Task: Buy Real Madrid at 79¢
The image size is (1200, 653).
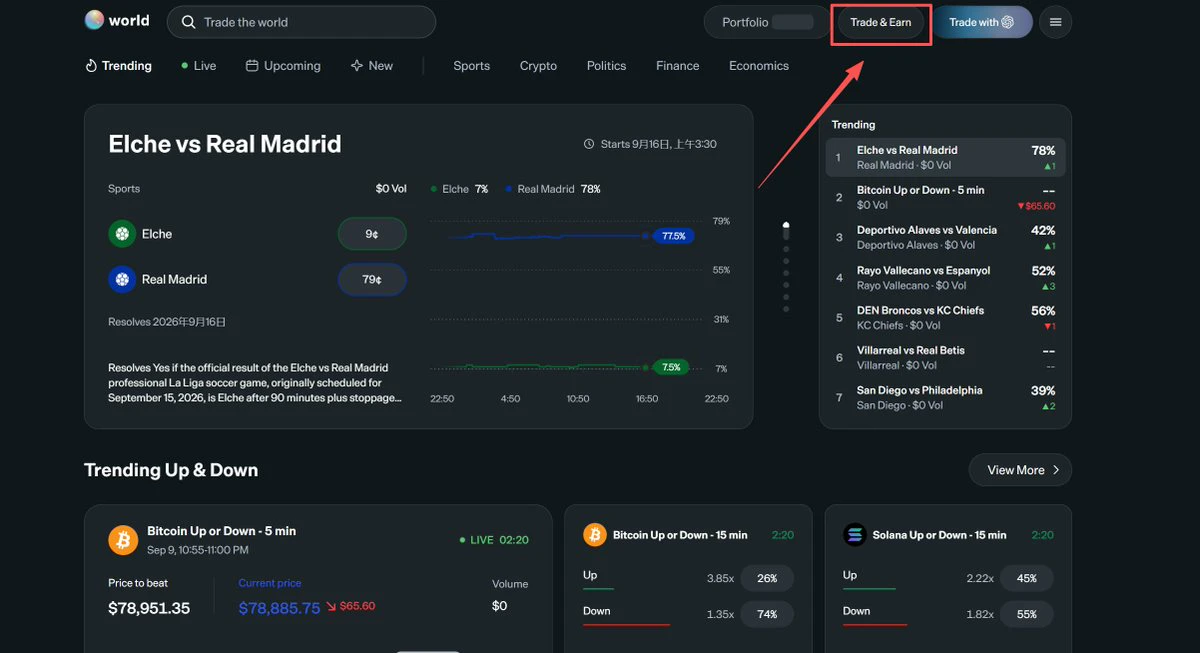Action: pyautogui.click(x=372, y=280)
